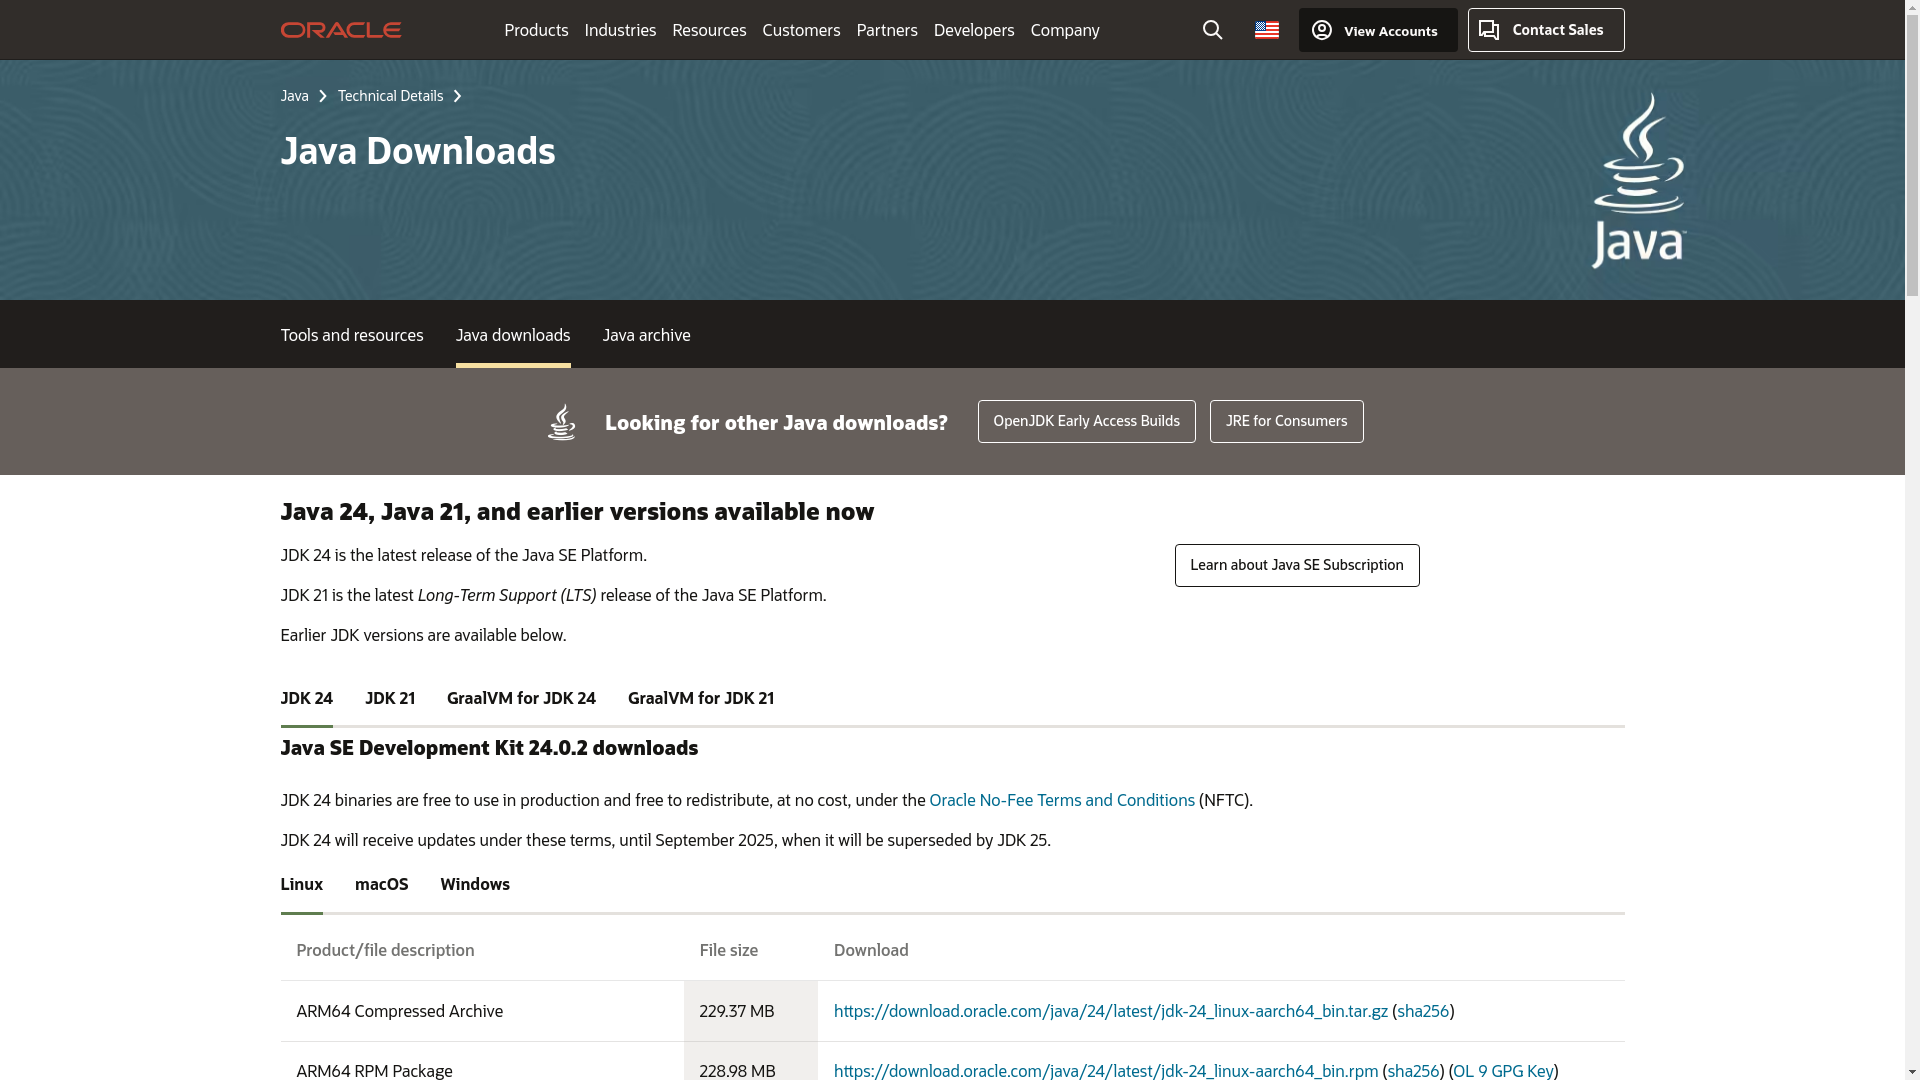Viewport: 1920px width, 1080px height.
Task: Download jdk-24_linux-aarch64_bin.tar.gz link
Action: point(1110,1011)
